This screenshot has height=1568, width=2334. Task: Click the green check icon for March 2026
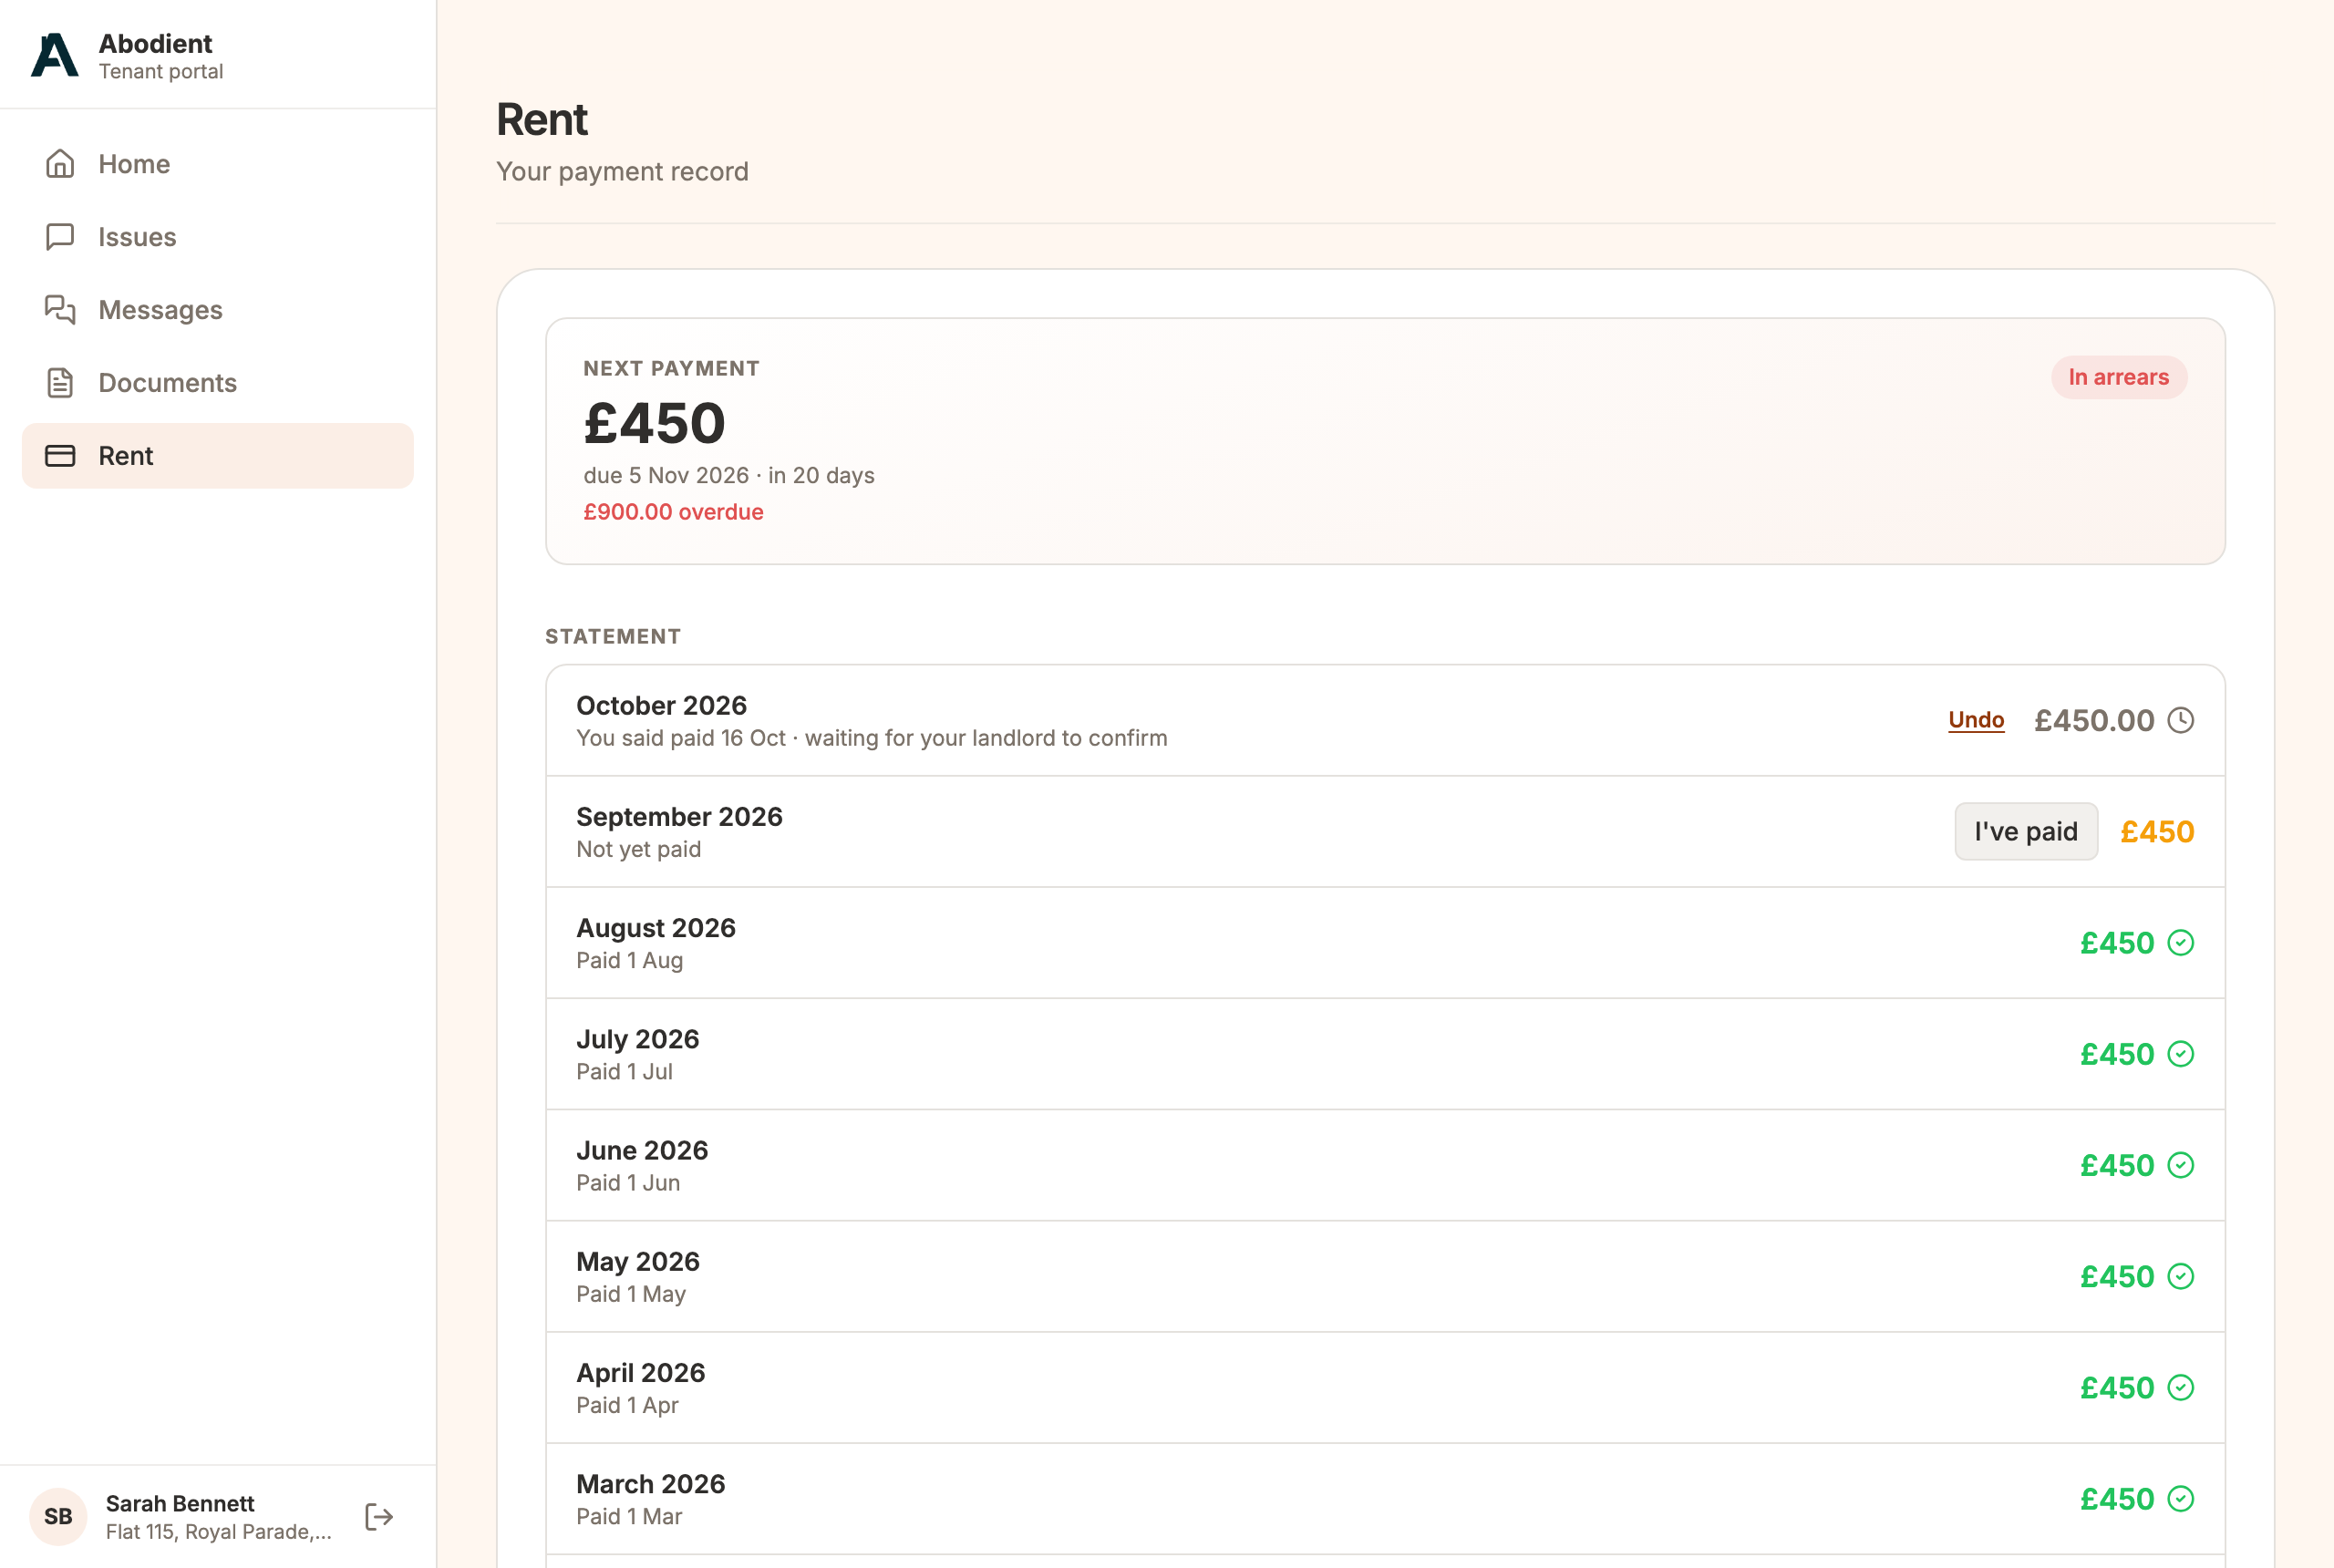[2181, 1498]
